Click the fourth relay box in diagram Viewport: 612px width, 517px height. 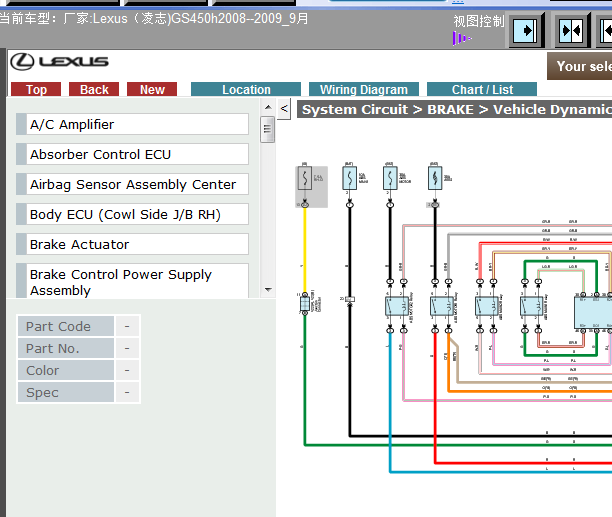(532, 306)
